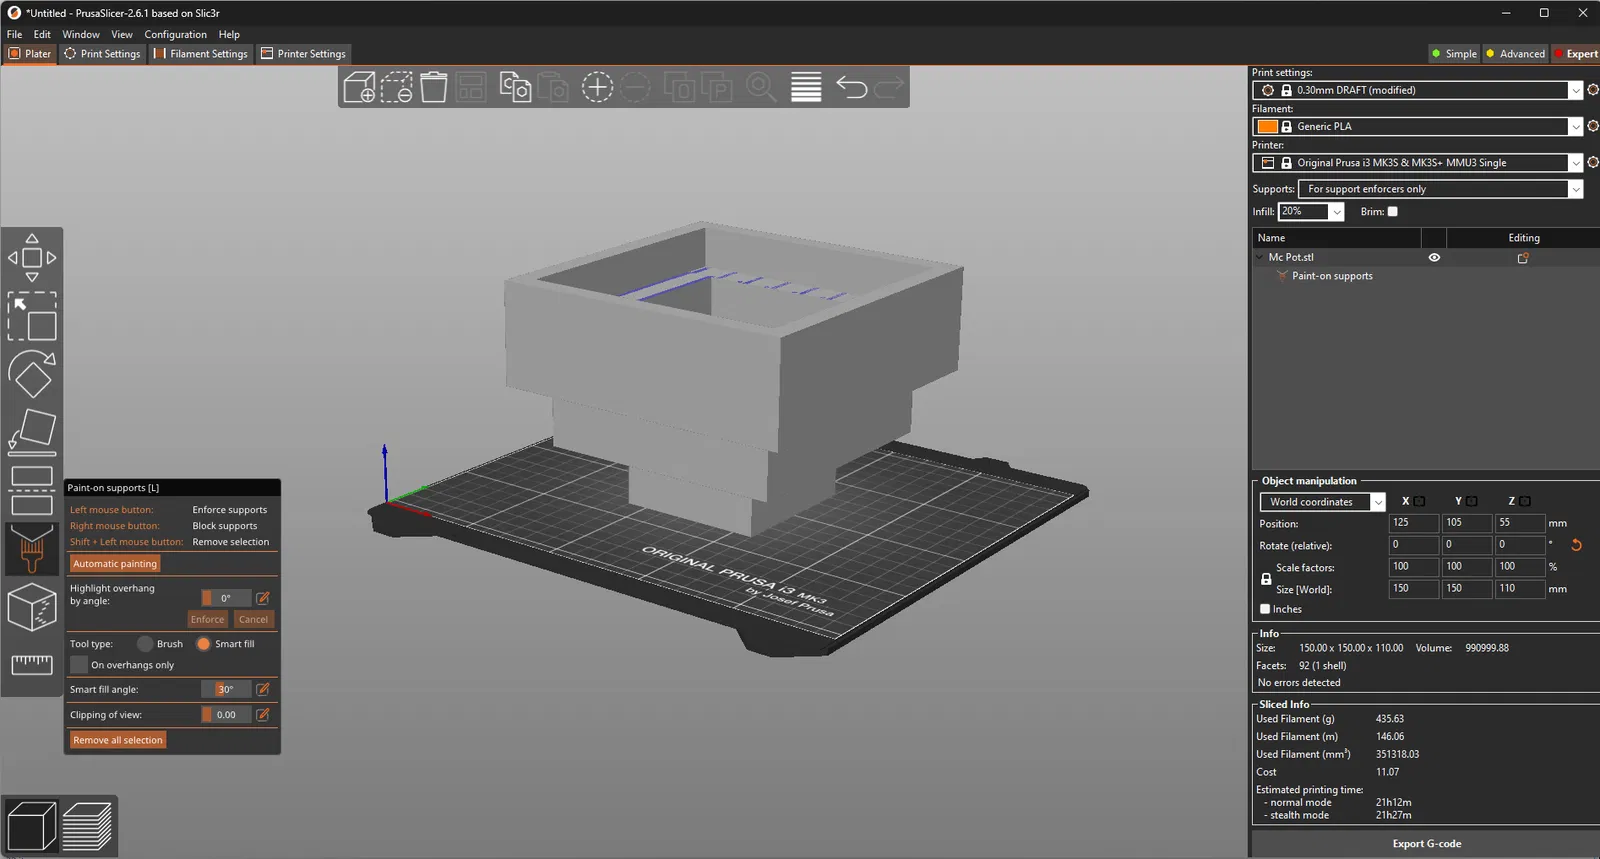Screen dimensions: 1600x859
Task: Select the Smart fill tool type
Action: coord(204,644)
